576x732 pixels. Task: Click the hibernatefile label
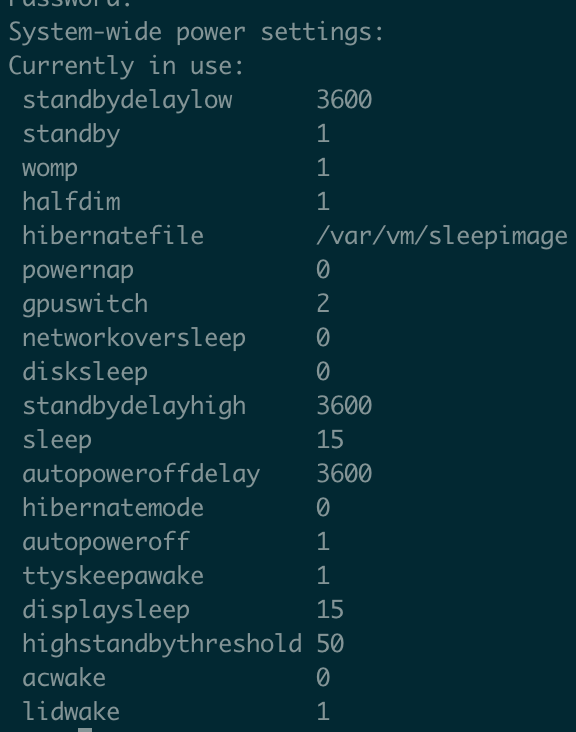[113, 236]
